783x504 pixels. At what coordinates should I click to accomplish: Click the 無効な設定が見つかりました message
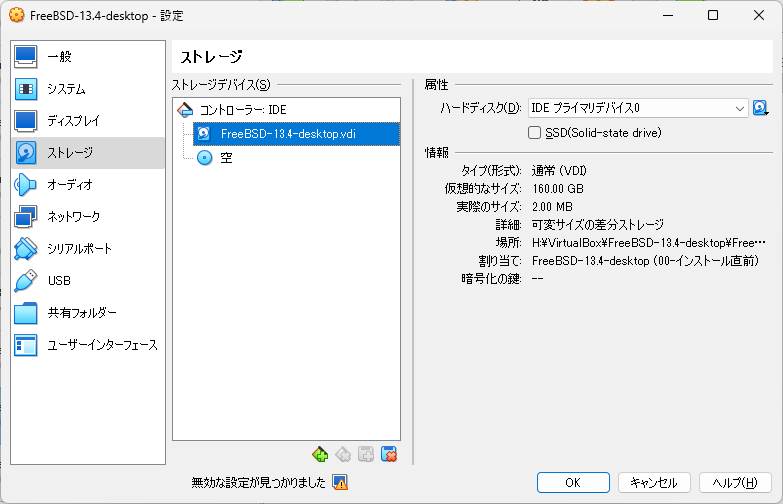(x=258, y=483)
